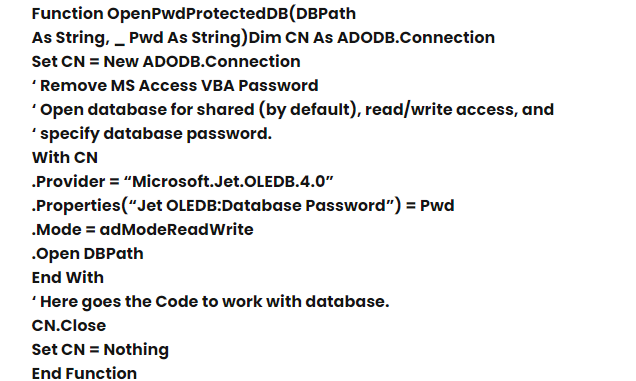Screen dimensions: 636x381
Task: Click the '.Mode = adModeReadWrite' line
Action: click(x=142, y=230)
